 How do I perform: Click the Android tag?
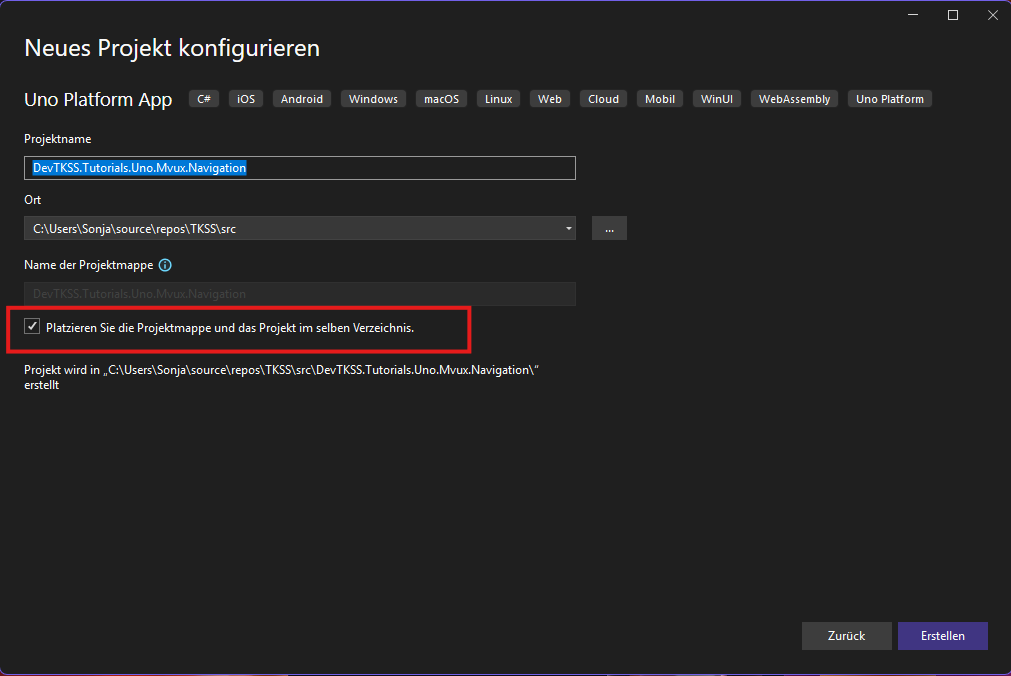[302, 99]
